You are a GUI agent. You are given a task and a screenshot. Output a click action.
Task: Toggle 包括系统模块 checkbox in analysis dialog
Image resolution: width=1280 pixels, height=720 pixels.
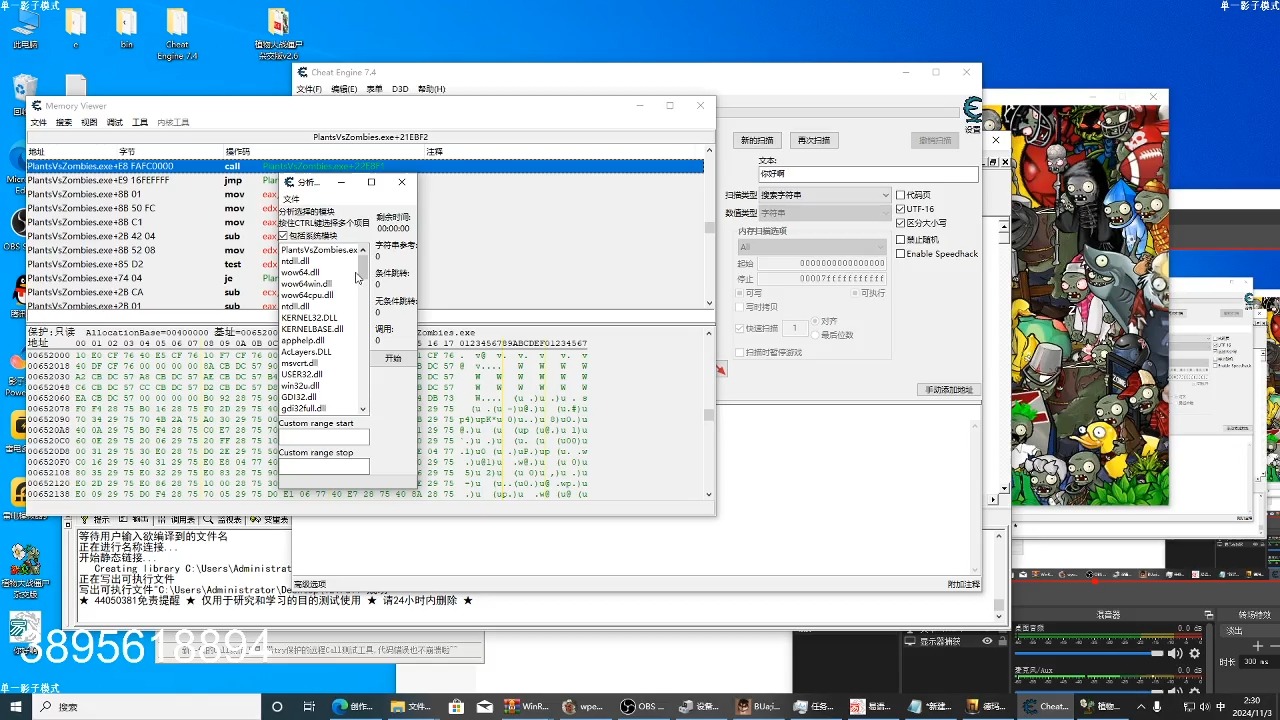coord(283,235)
